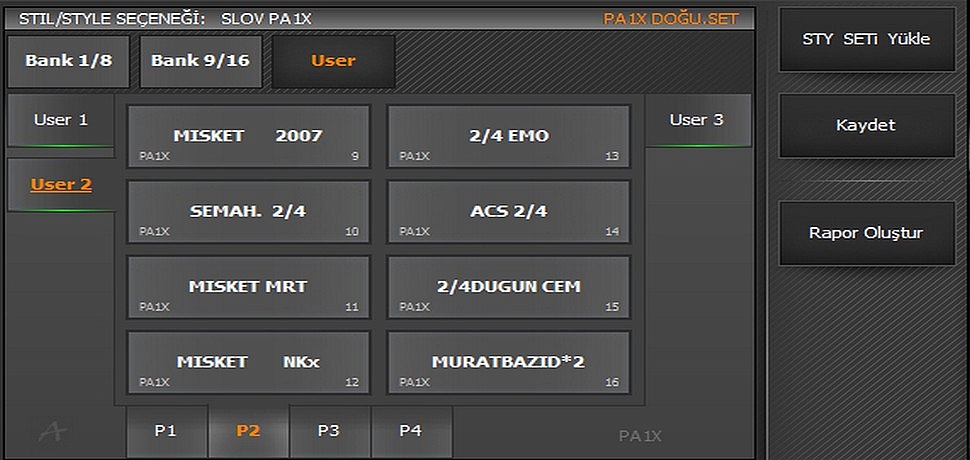This screenshot has width=970, height=460.
Task: Open page P4
Action: point(410,431)
